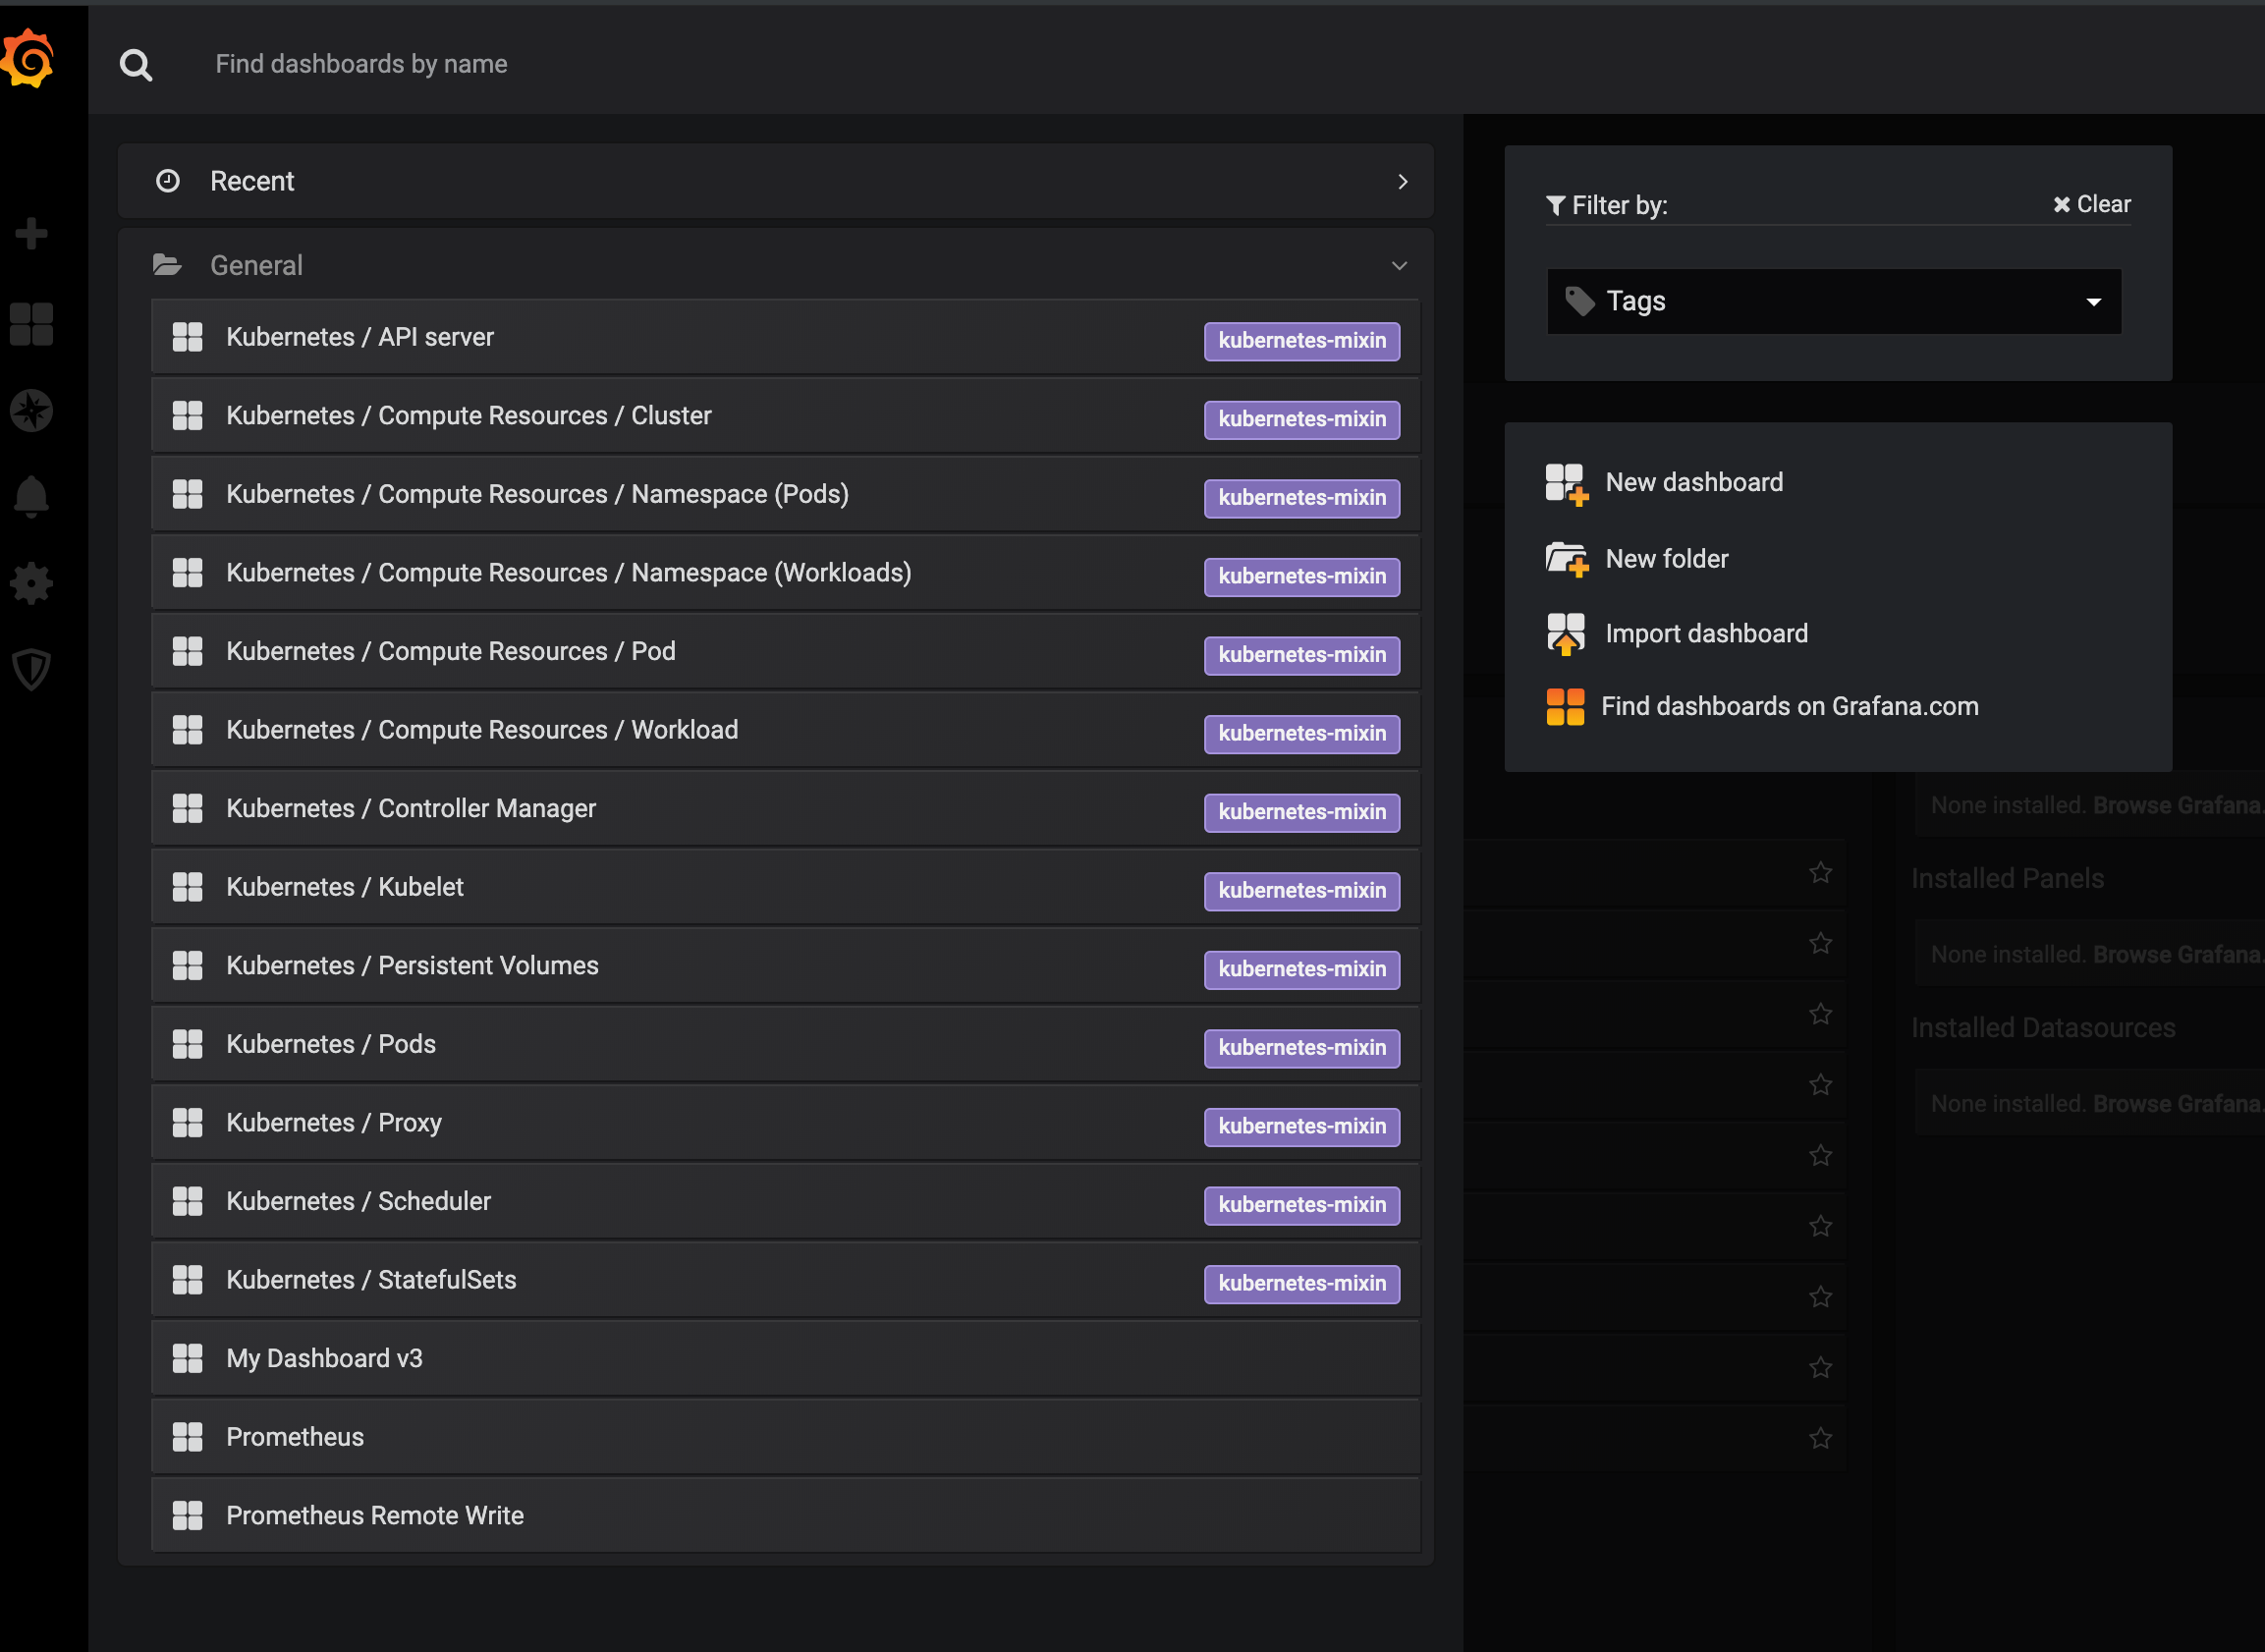
Task: Select Find dashboards on Grafana.com
Action: tap(1789, 707)
